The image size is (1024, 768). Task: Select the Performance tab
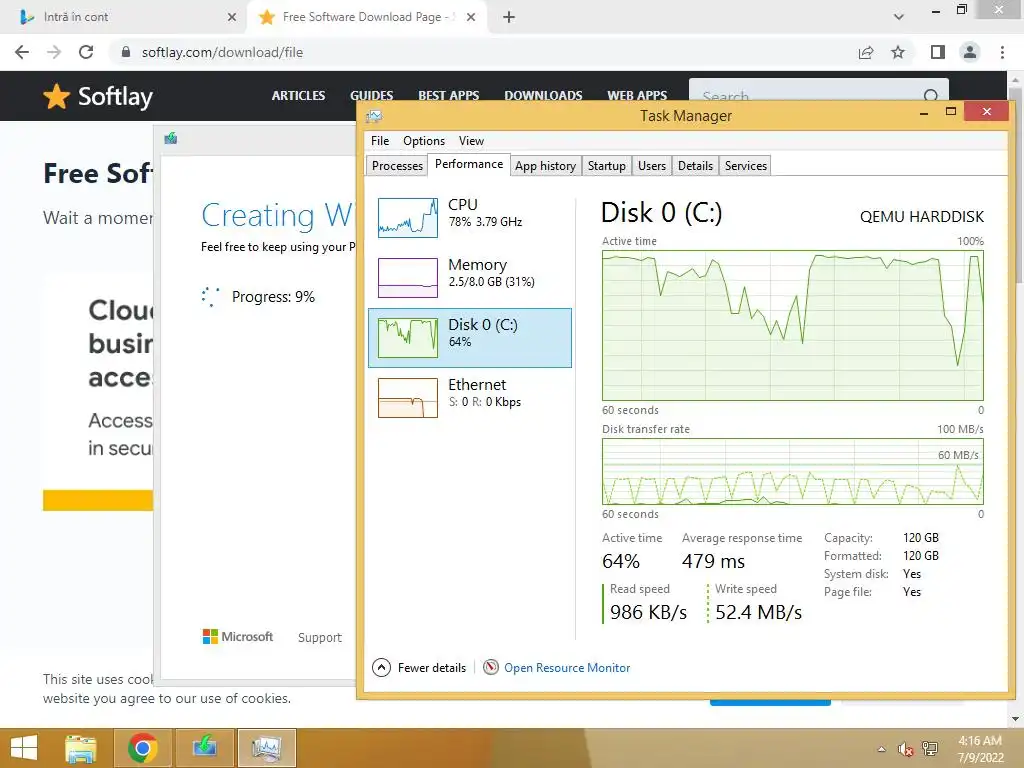point(469,164)
